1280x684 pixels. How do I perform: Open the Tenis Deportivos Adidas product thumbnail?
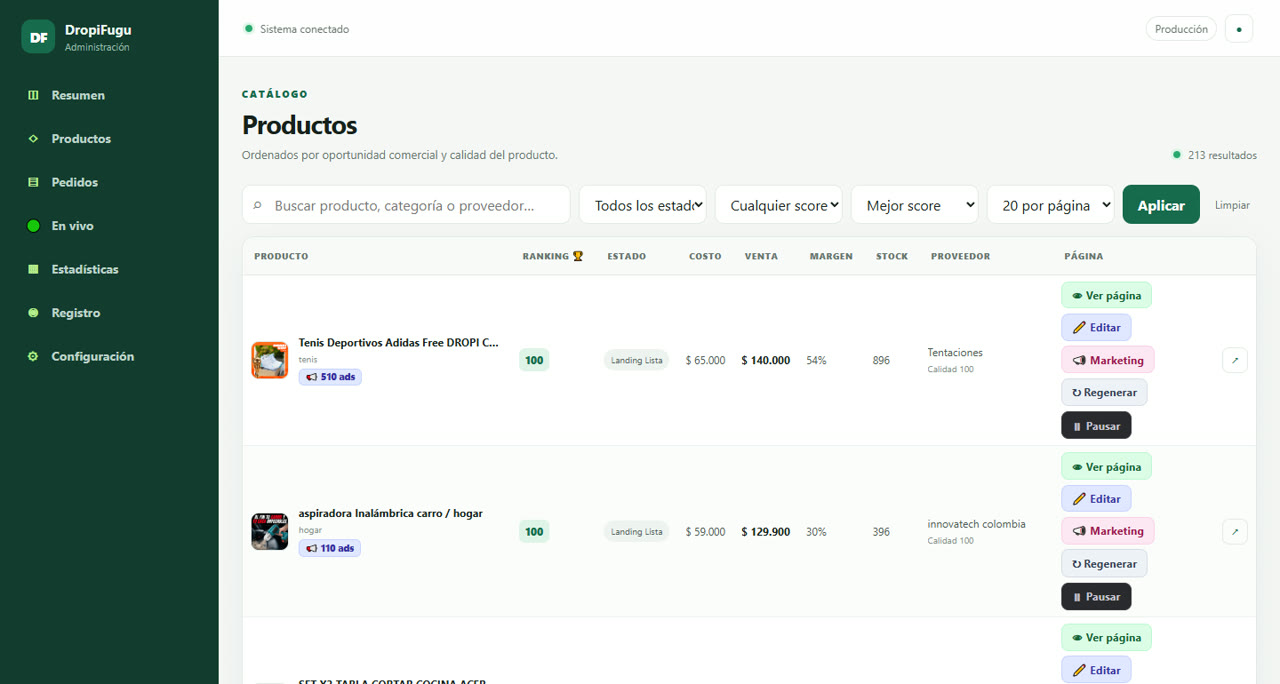point(270,360)
